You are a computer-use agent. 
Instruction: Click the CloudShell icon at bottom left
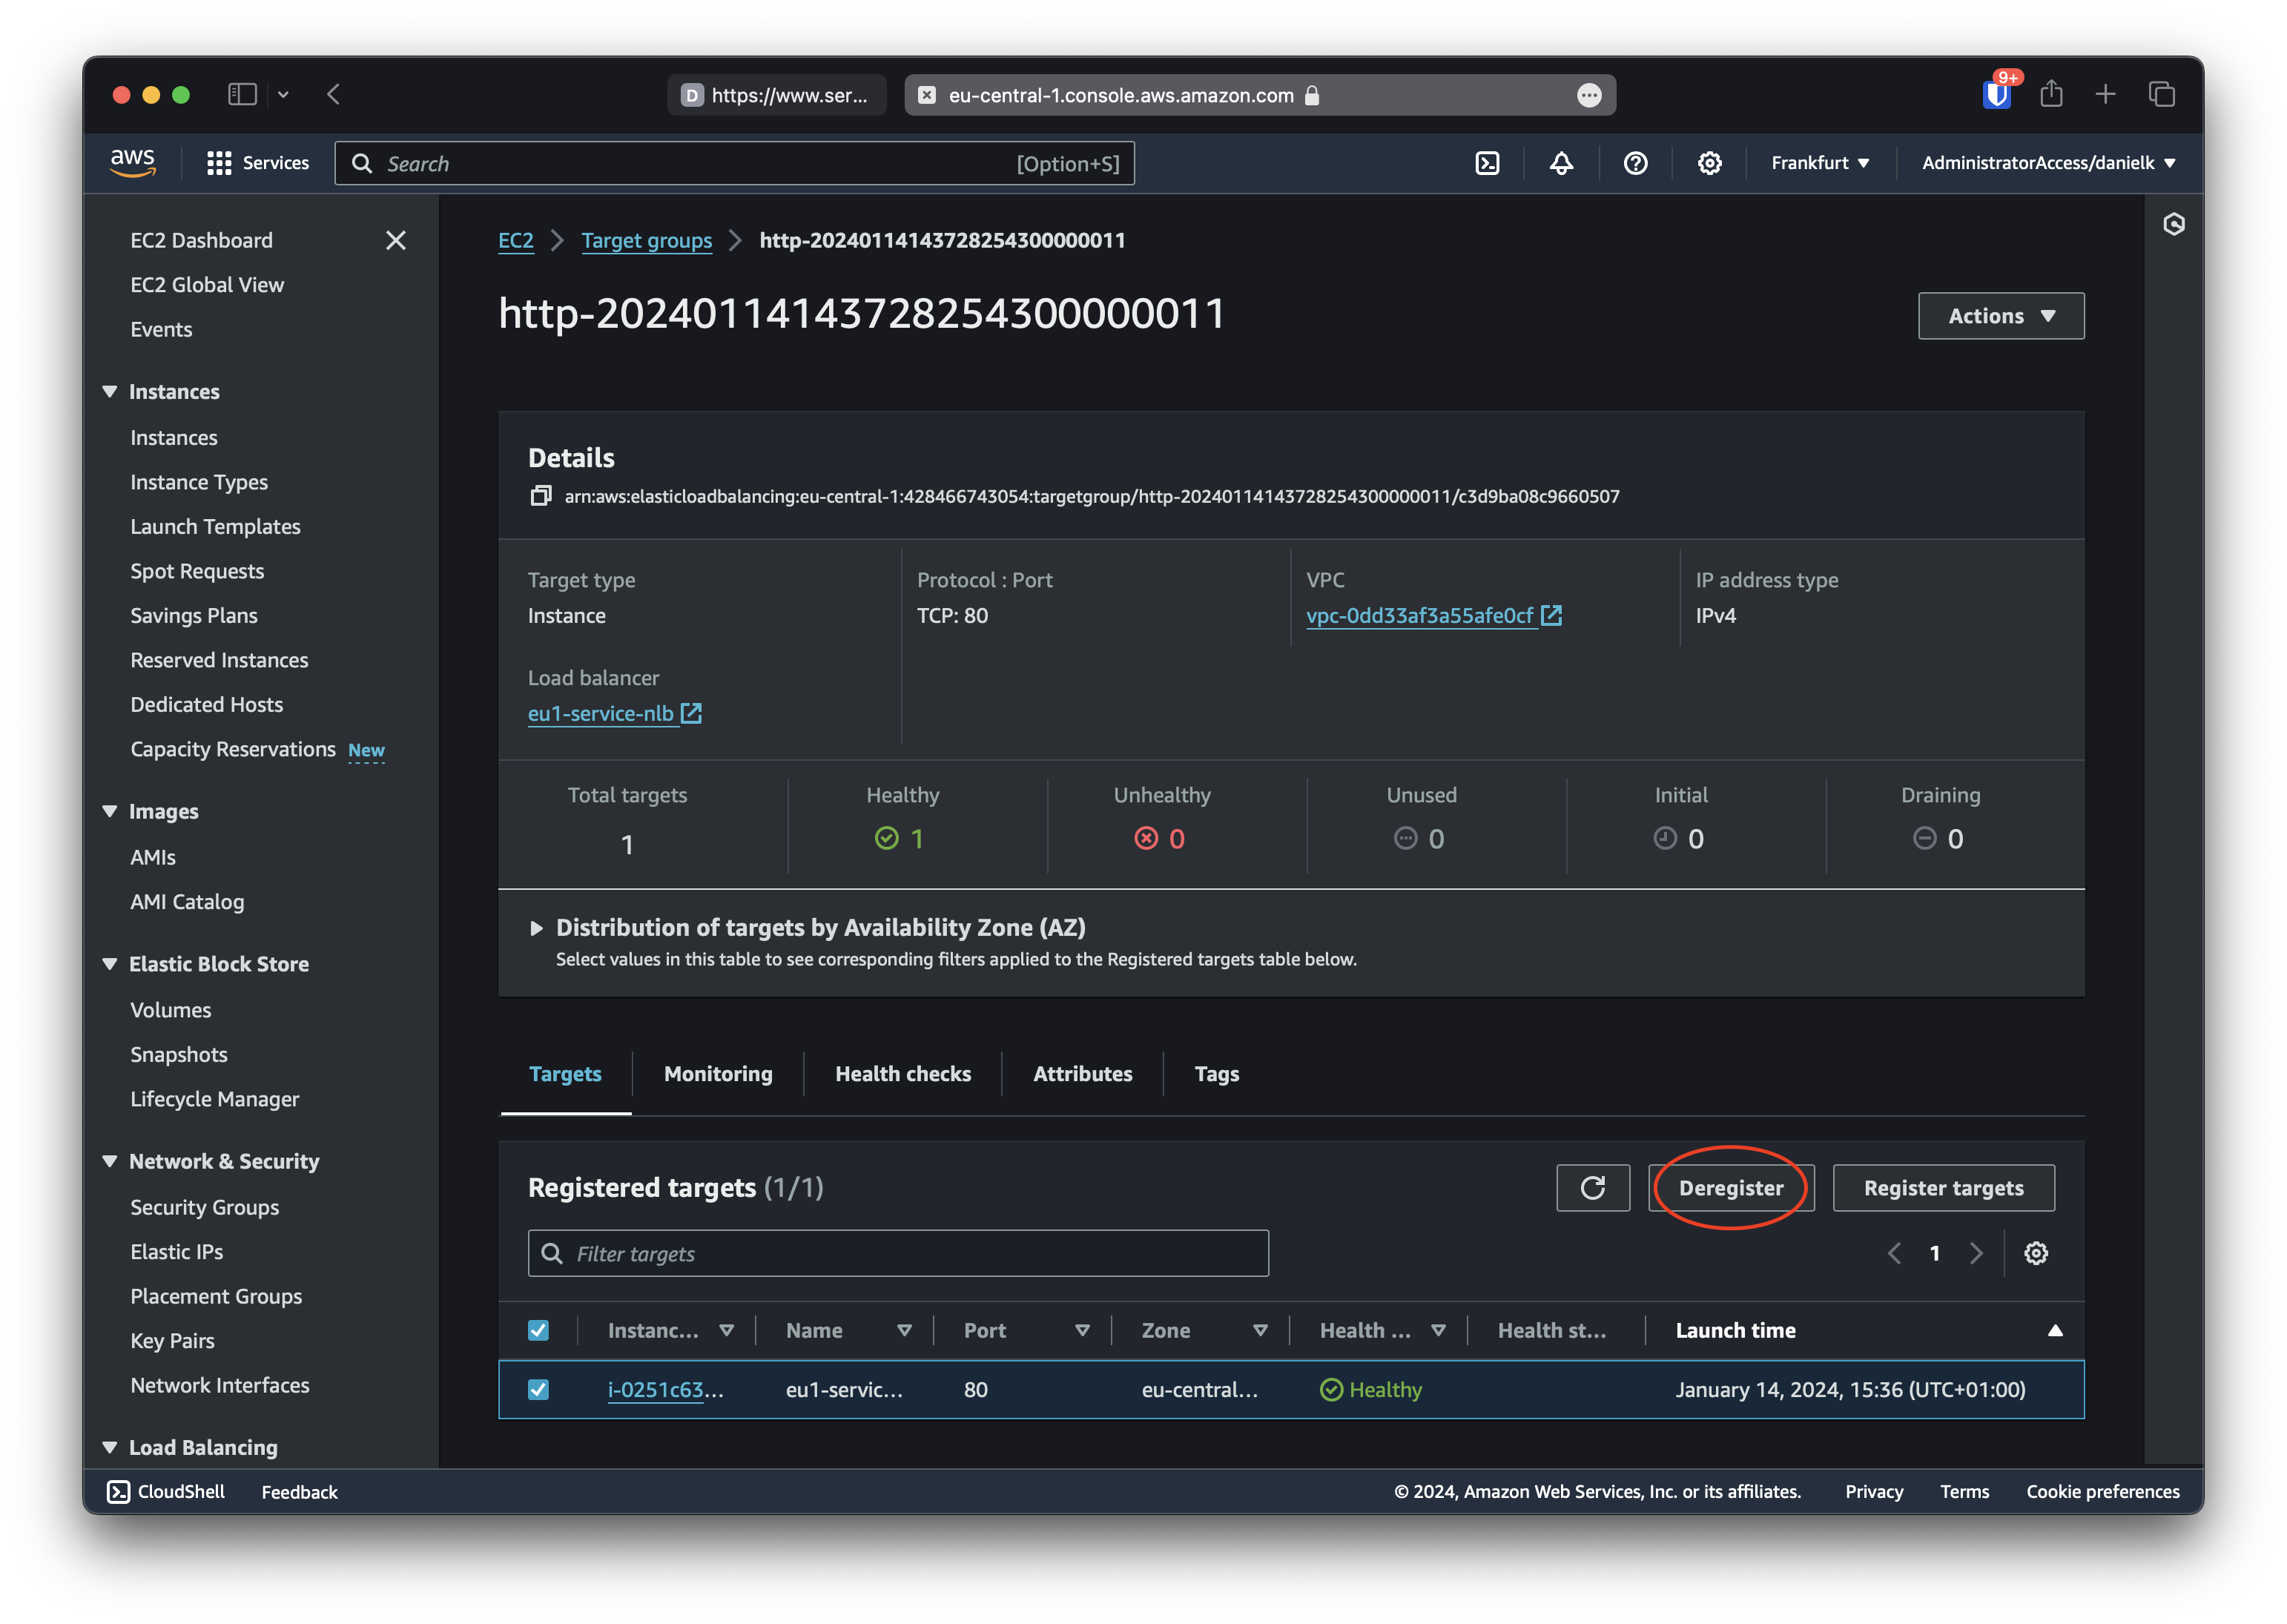(118, 1492)
